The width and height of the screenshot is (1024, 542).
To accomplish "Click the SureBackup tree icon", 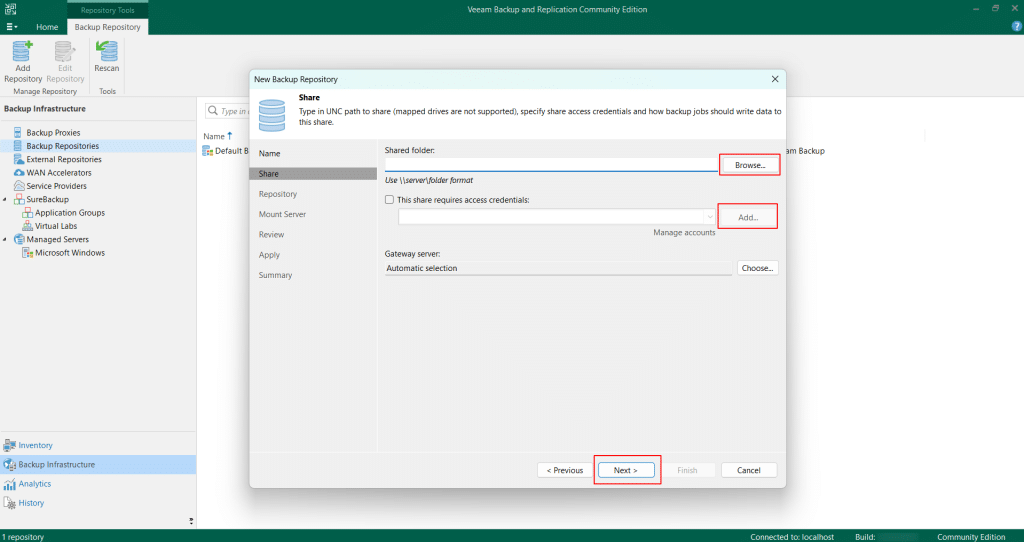I will pos(19,199).
